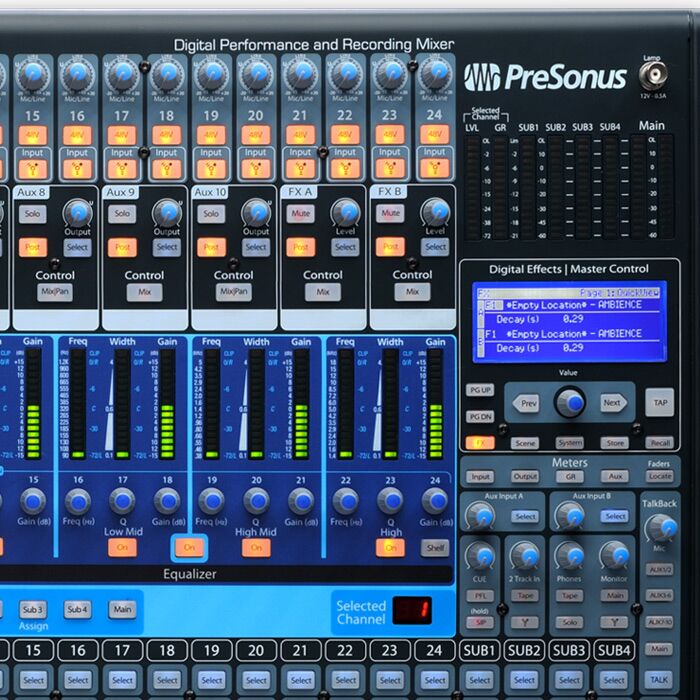Click the PG DN button
The image size is (700, 700).
480,417
